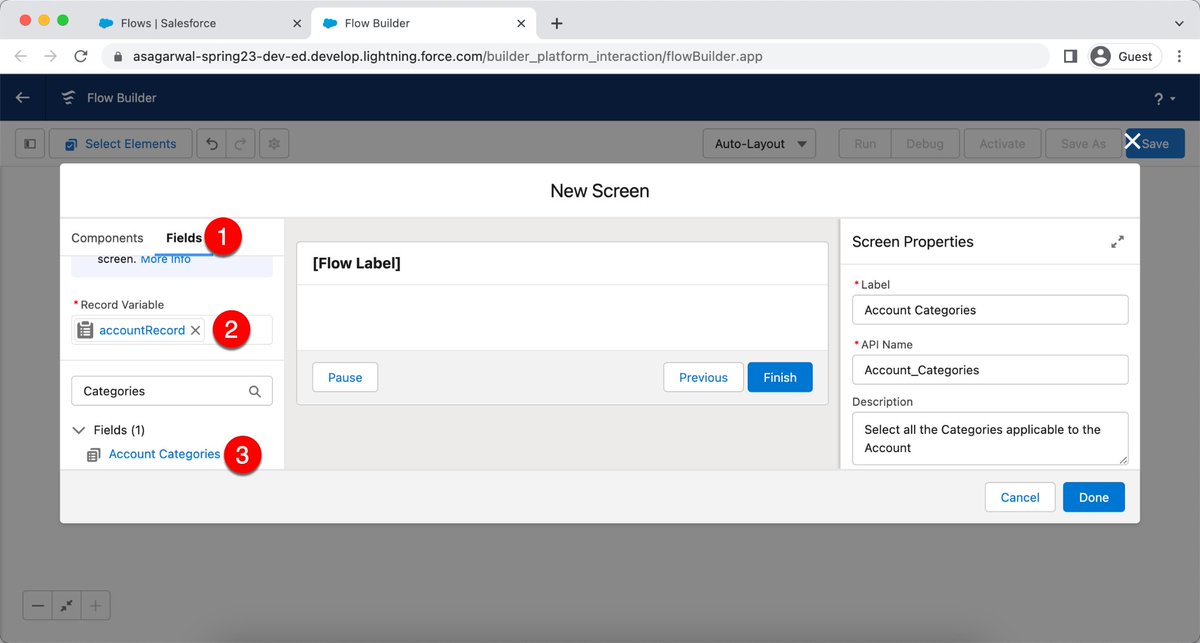This screenshot has height=643, width=1200.
Task: Remove the accountRecord variable pill
Action: click(196, 330)
